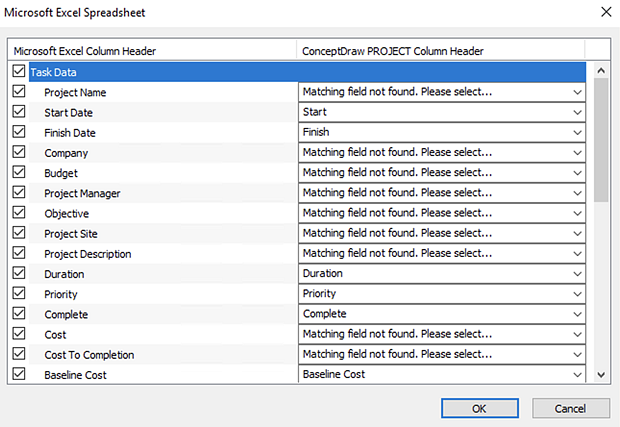The image size is (620, 427).
Task: Toggle the Complete checkbox
Action: coord(19,313)
